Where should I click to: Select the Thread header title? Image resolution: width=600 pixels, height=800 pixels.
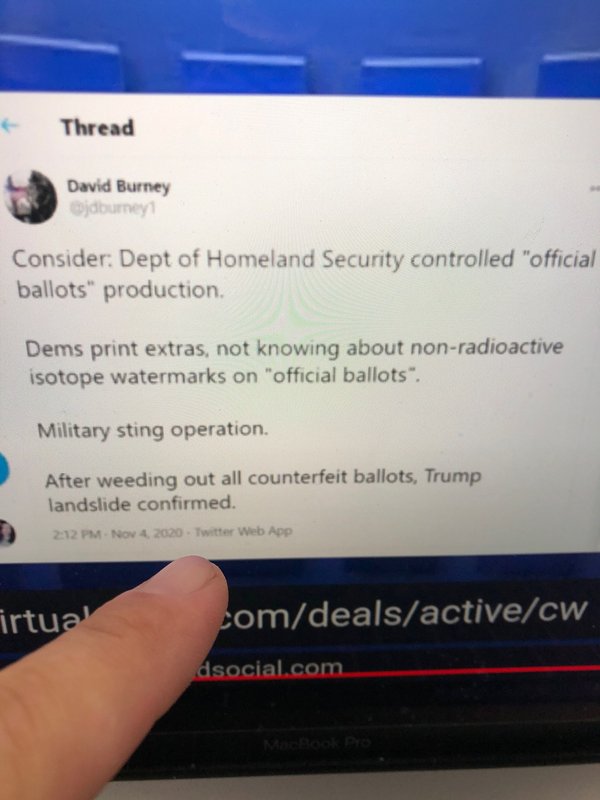pos(97,128)
